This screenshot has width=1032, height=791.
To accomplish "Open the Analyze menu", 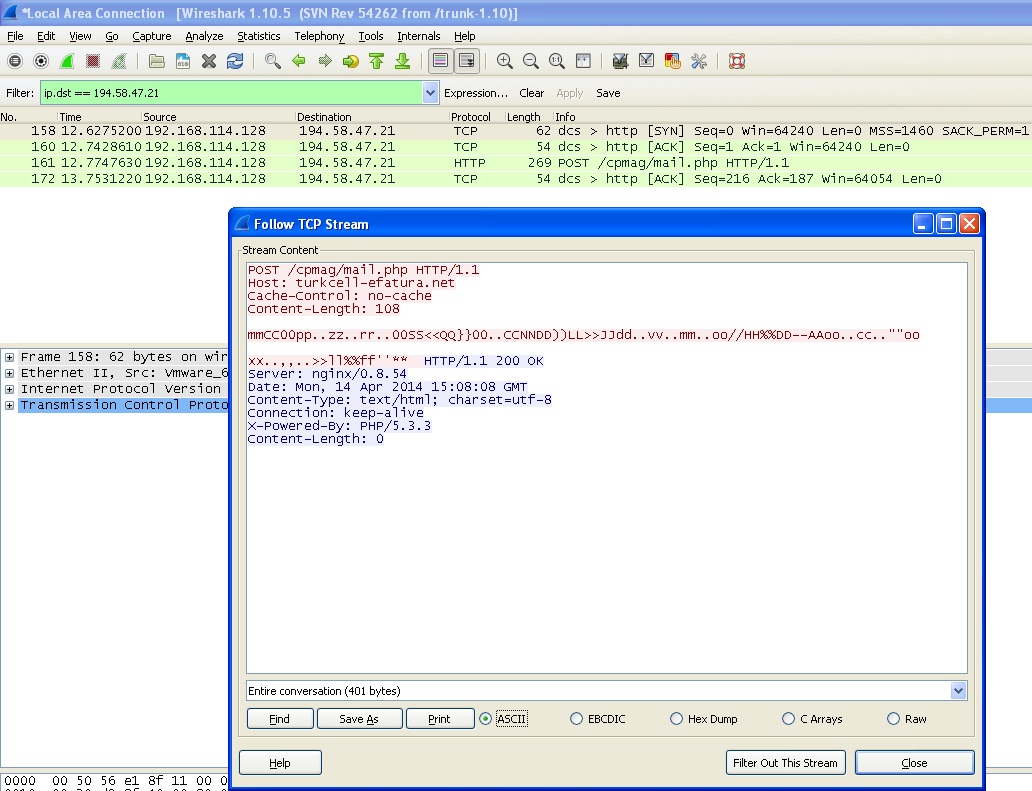I will click(204, 36).
